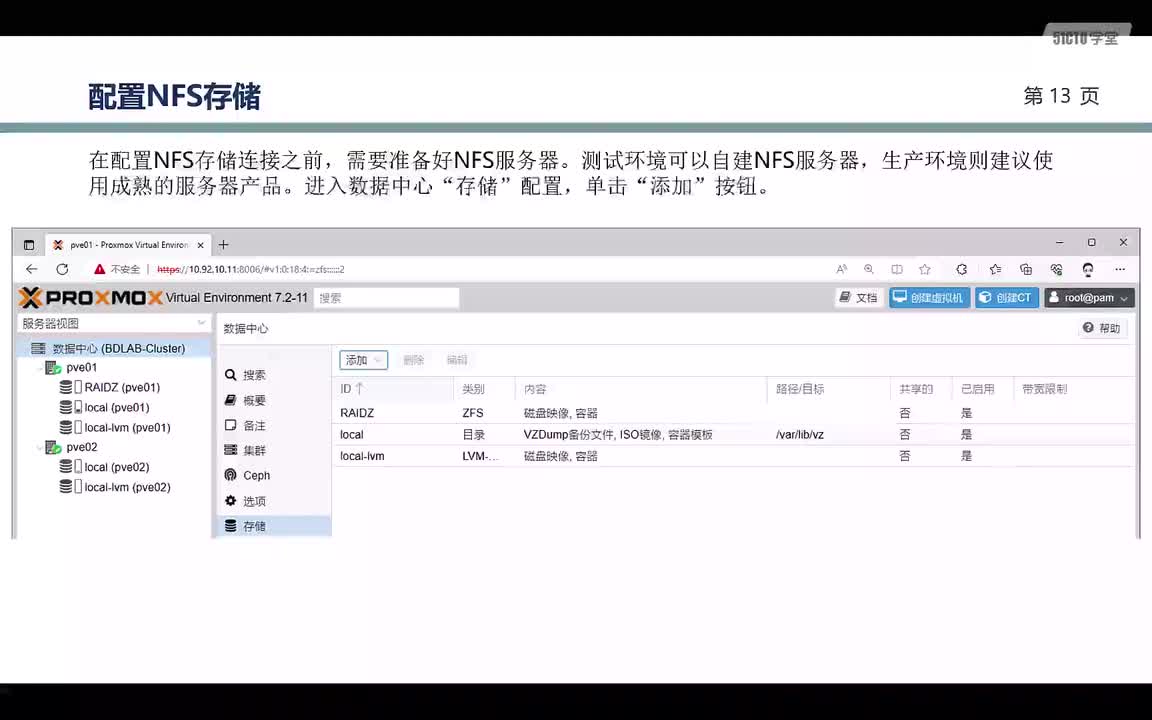Image resolution: width=1152 pixels, height=720 pixels.
Task: Sort by the 路径/目标 column header
Action: pos(829,389)
